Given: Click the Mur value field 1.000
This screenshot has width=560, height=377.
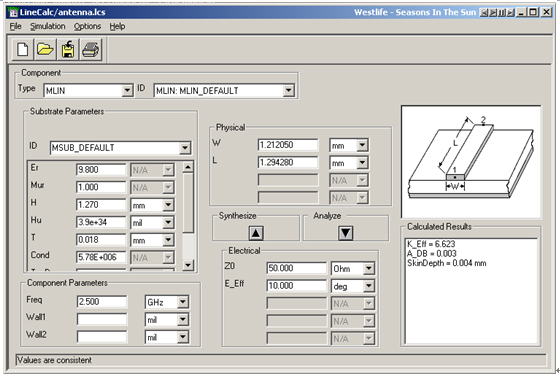Looking at the screenshot, I should point(101,187).
